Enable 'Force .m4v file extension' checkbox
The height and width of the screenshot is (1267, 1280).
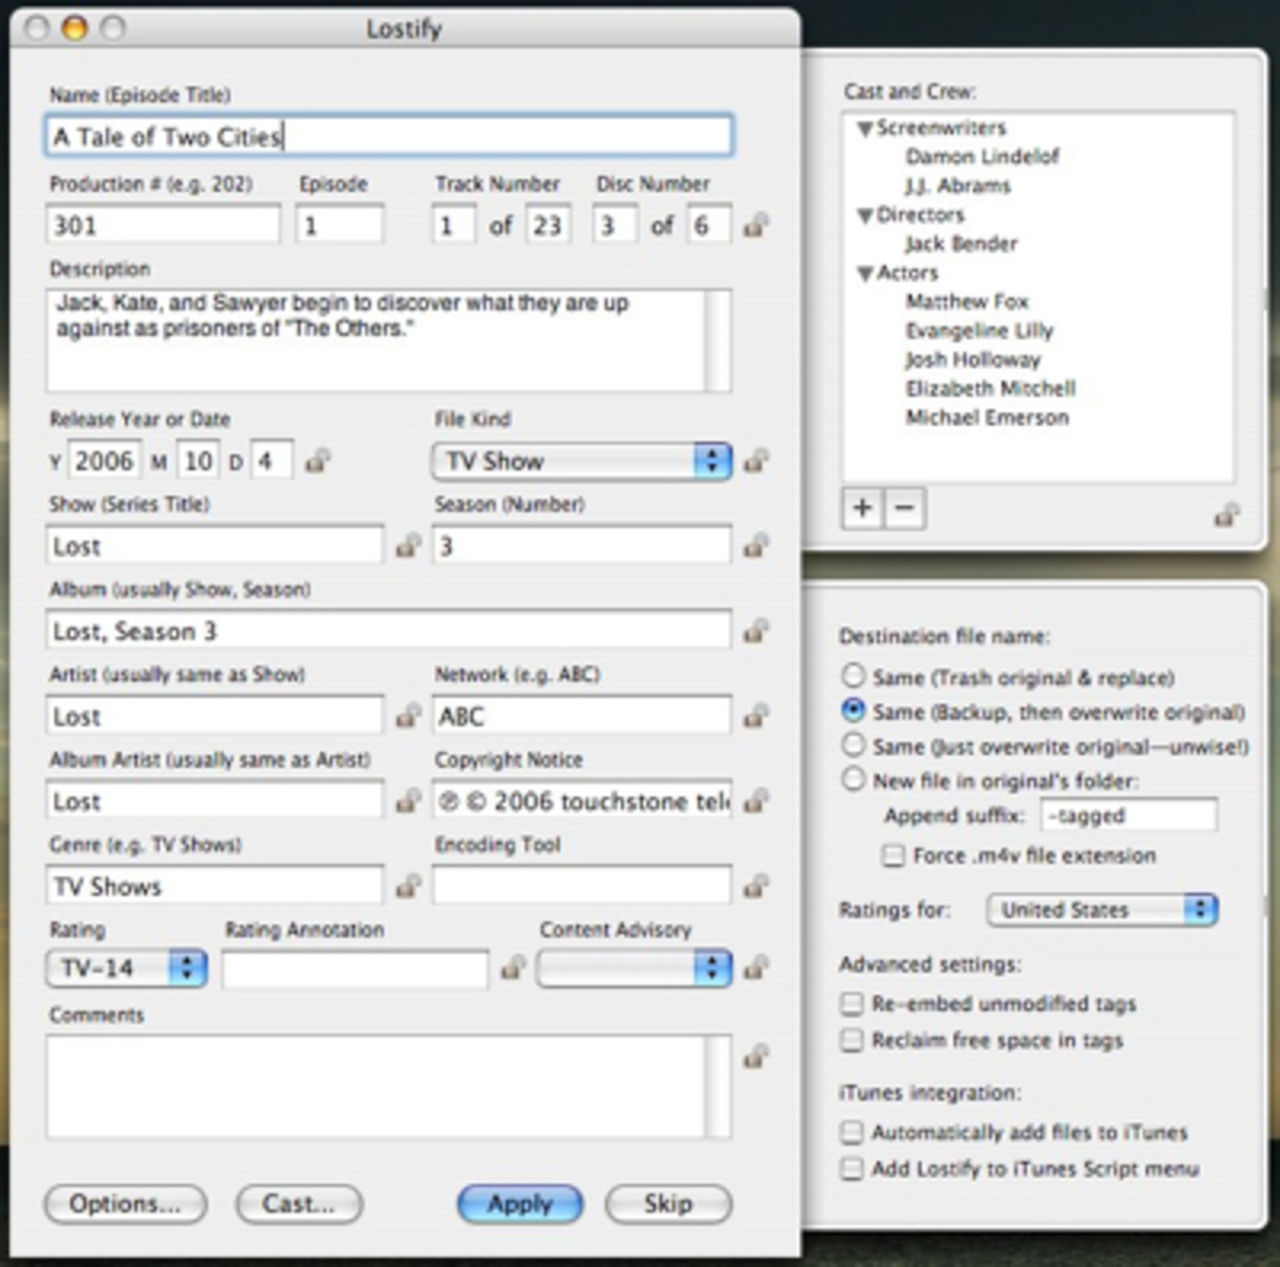click(892, 856)
